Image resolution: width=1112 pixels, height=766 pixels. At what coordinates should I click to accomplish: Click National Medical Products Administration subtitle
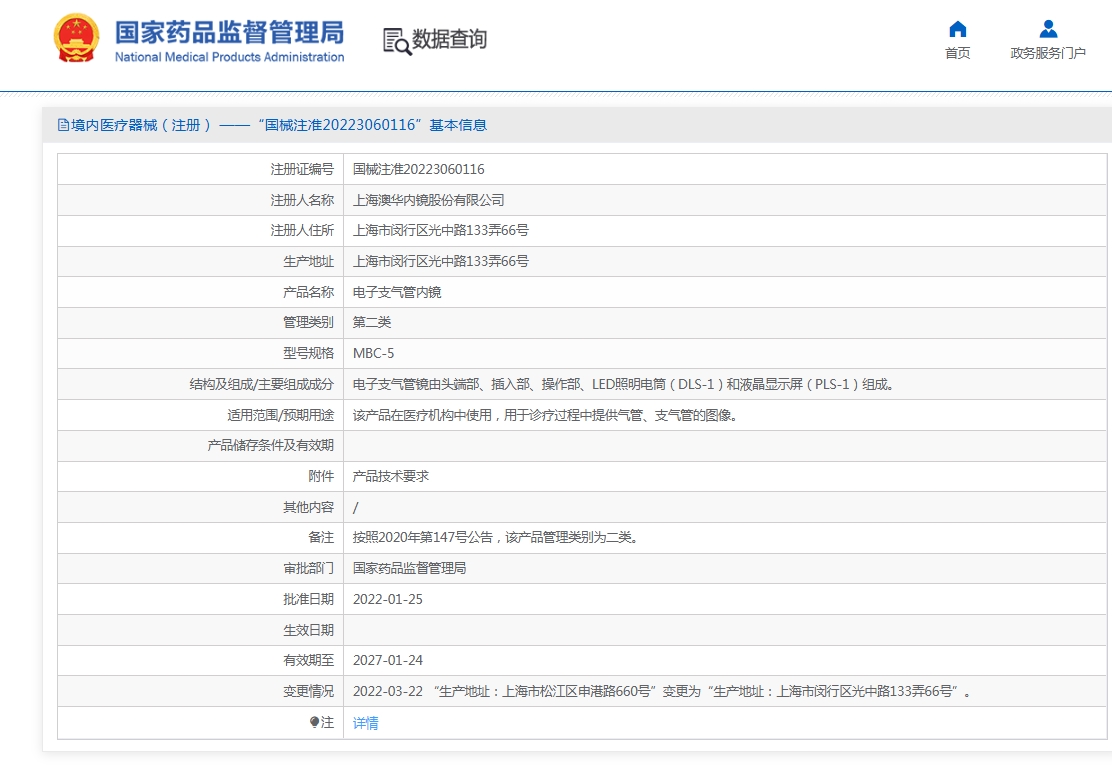pyautogui.click(x=229, y=57)
